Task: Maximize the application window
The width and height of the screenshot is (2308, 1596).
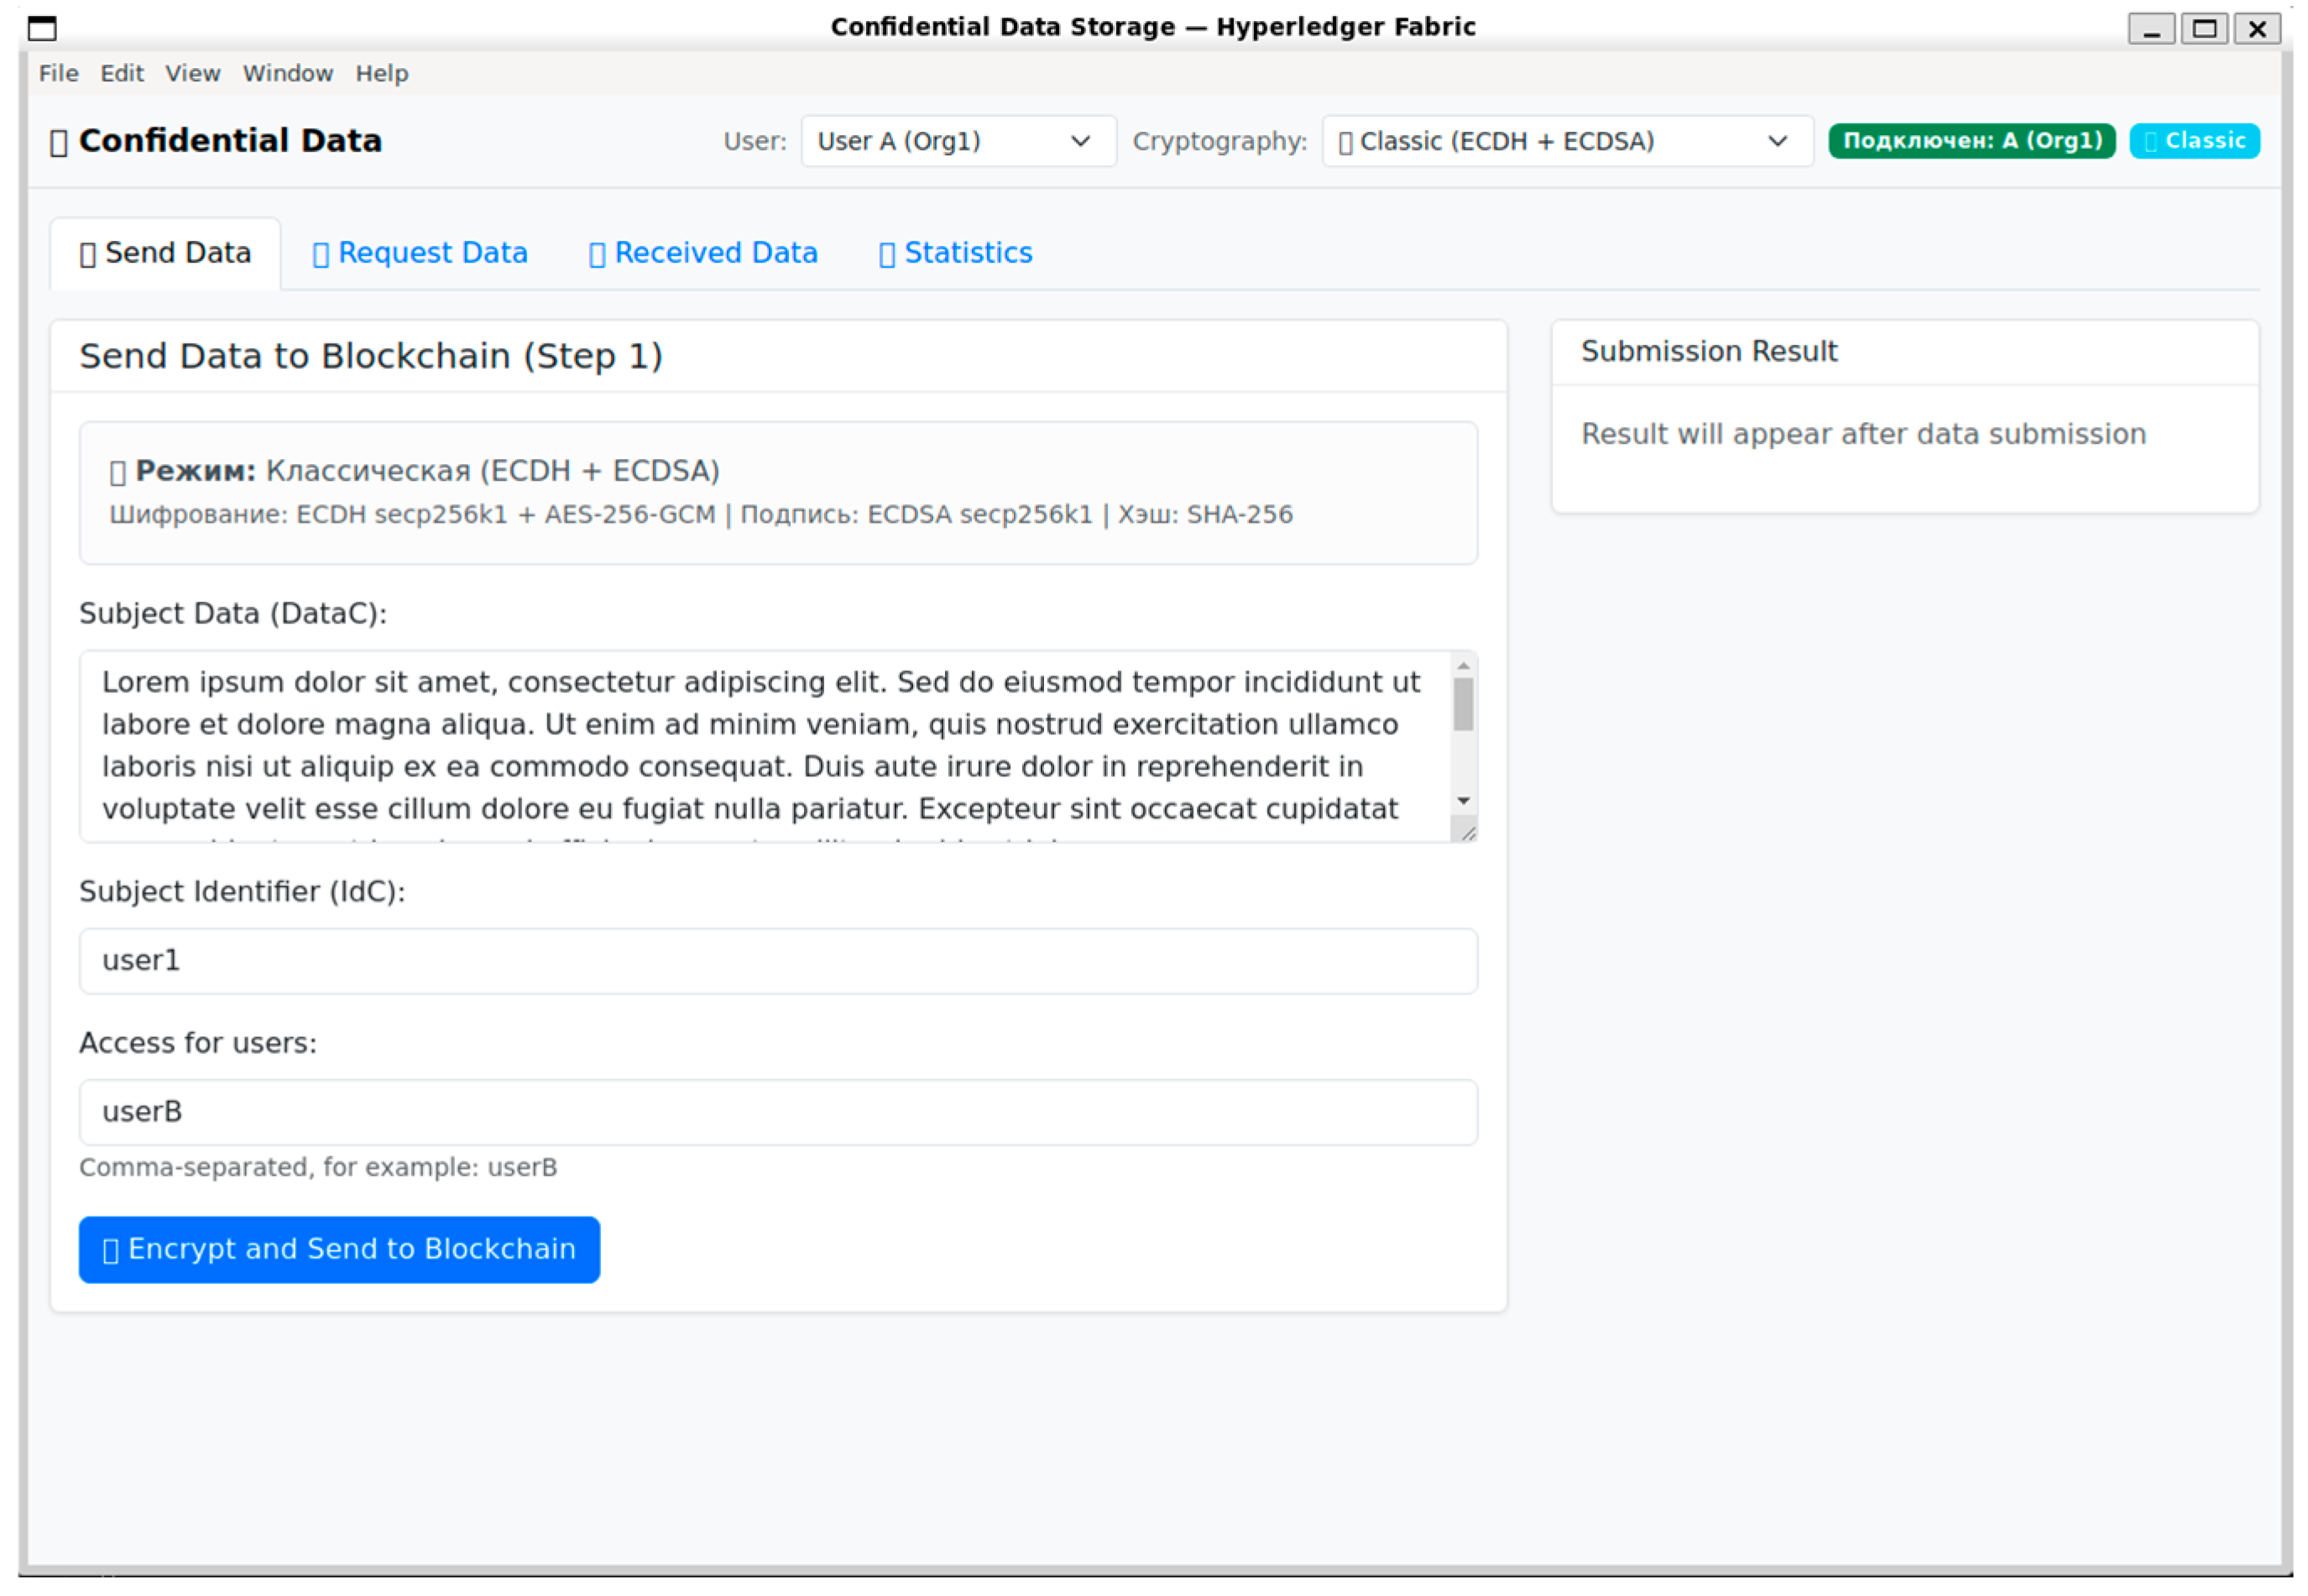Action: coord(2204,28)
